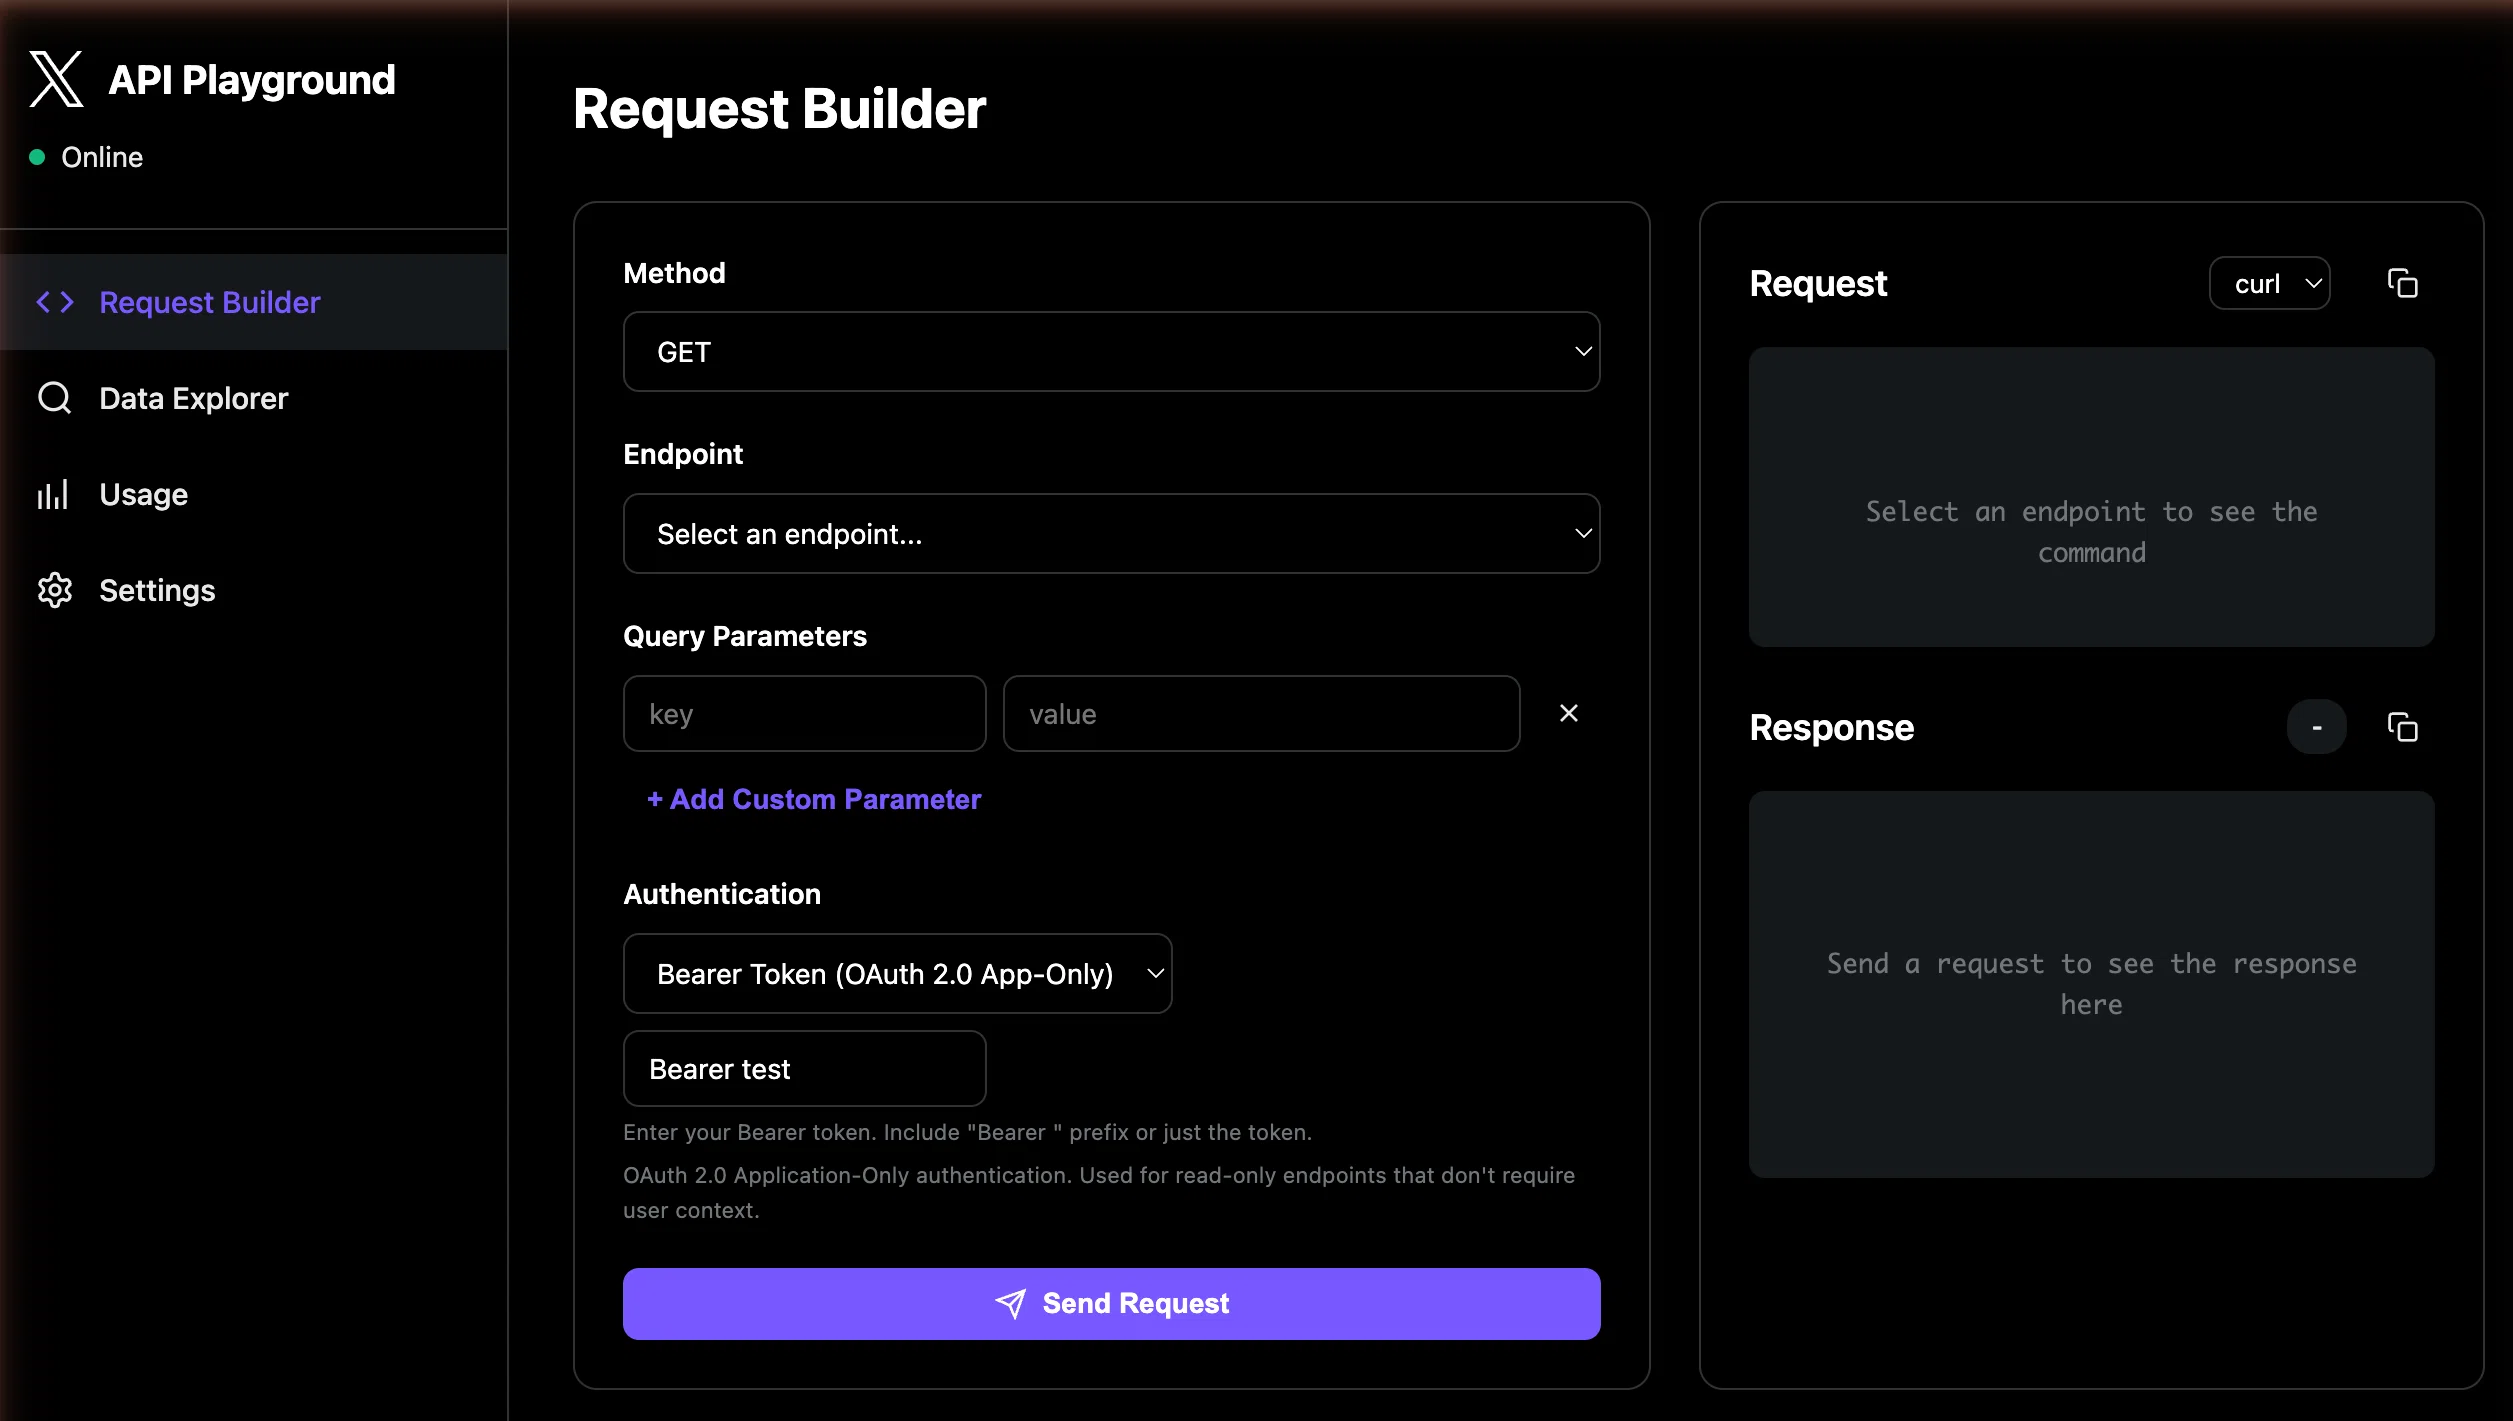Click Add Custom Parameter link
2513x1421 pixels.
[x=814, y=799]
